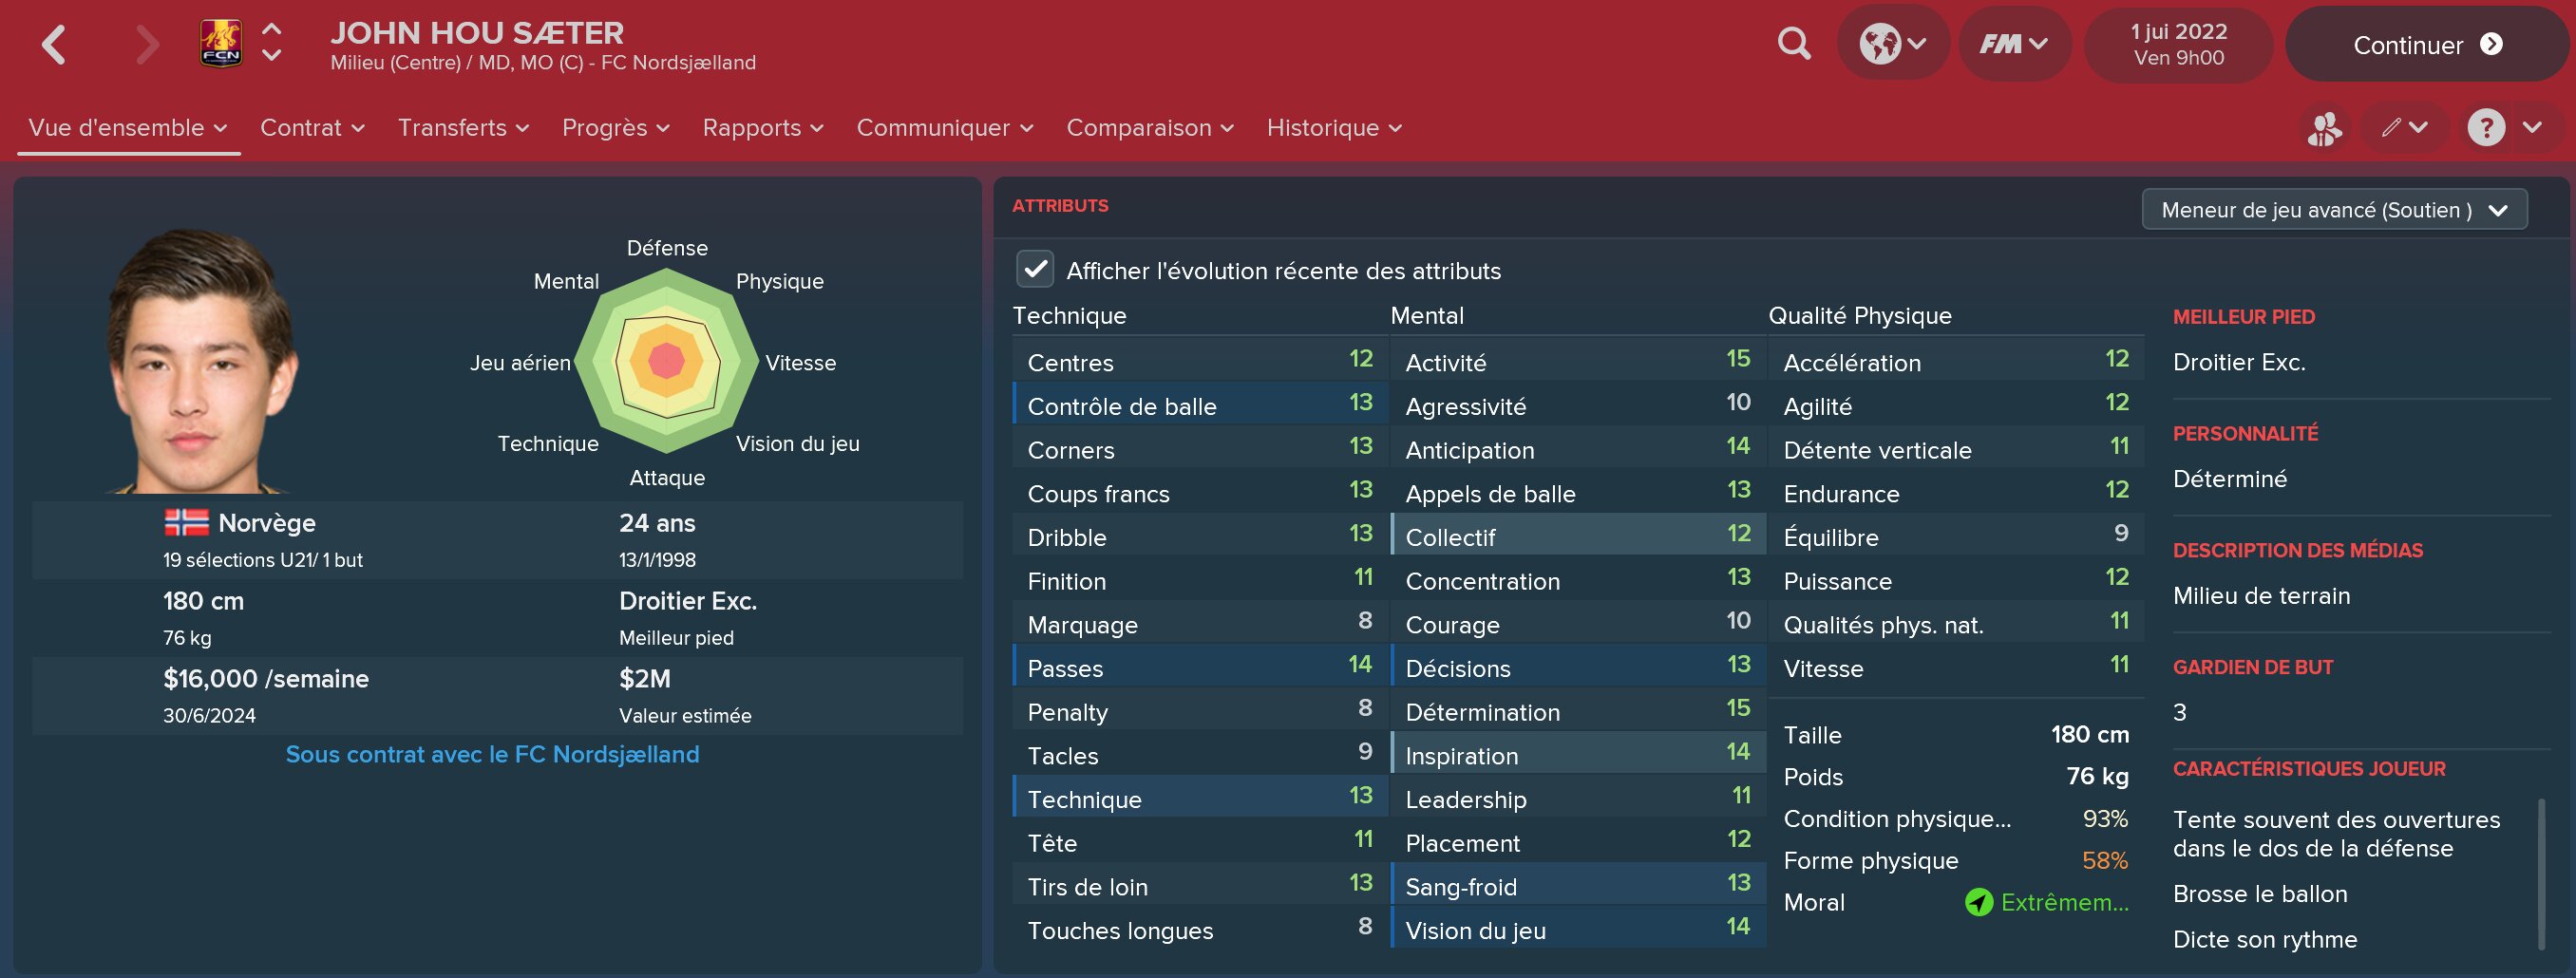Click the player interaction icon
Viewport: 2576px width, 978px height.
2325,128
